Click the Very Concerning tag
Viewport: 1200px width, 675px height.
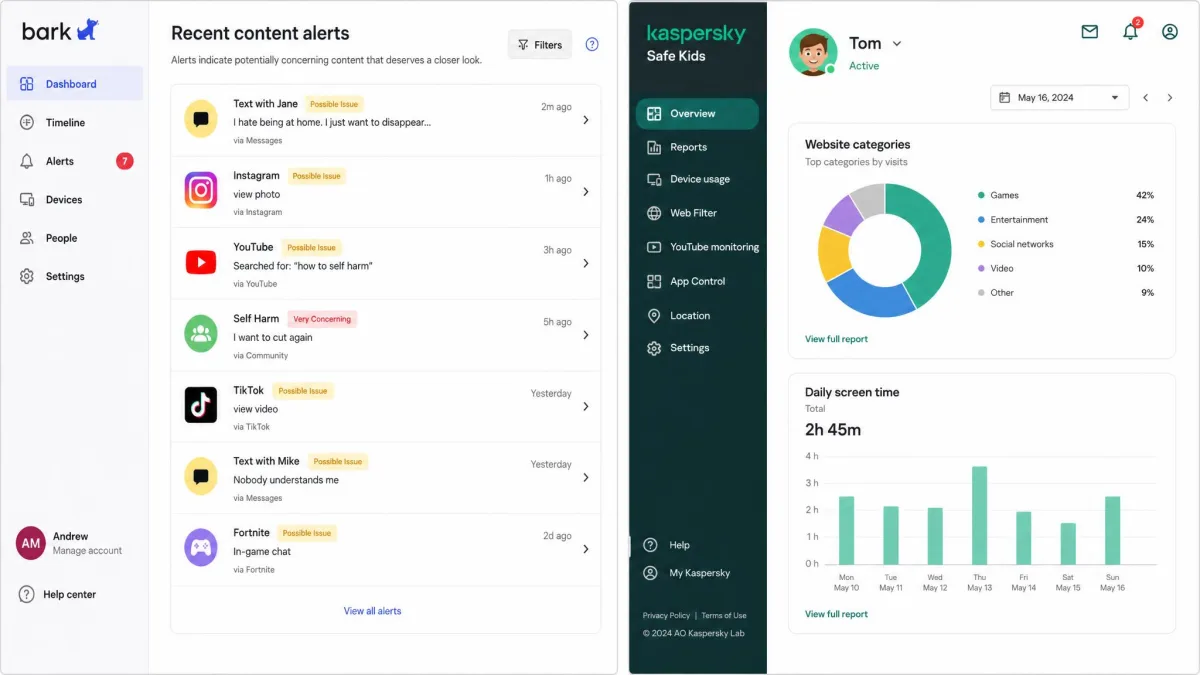click(x=322, y=319)
